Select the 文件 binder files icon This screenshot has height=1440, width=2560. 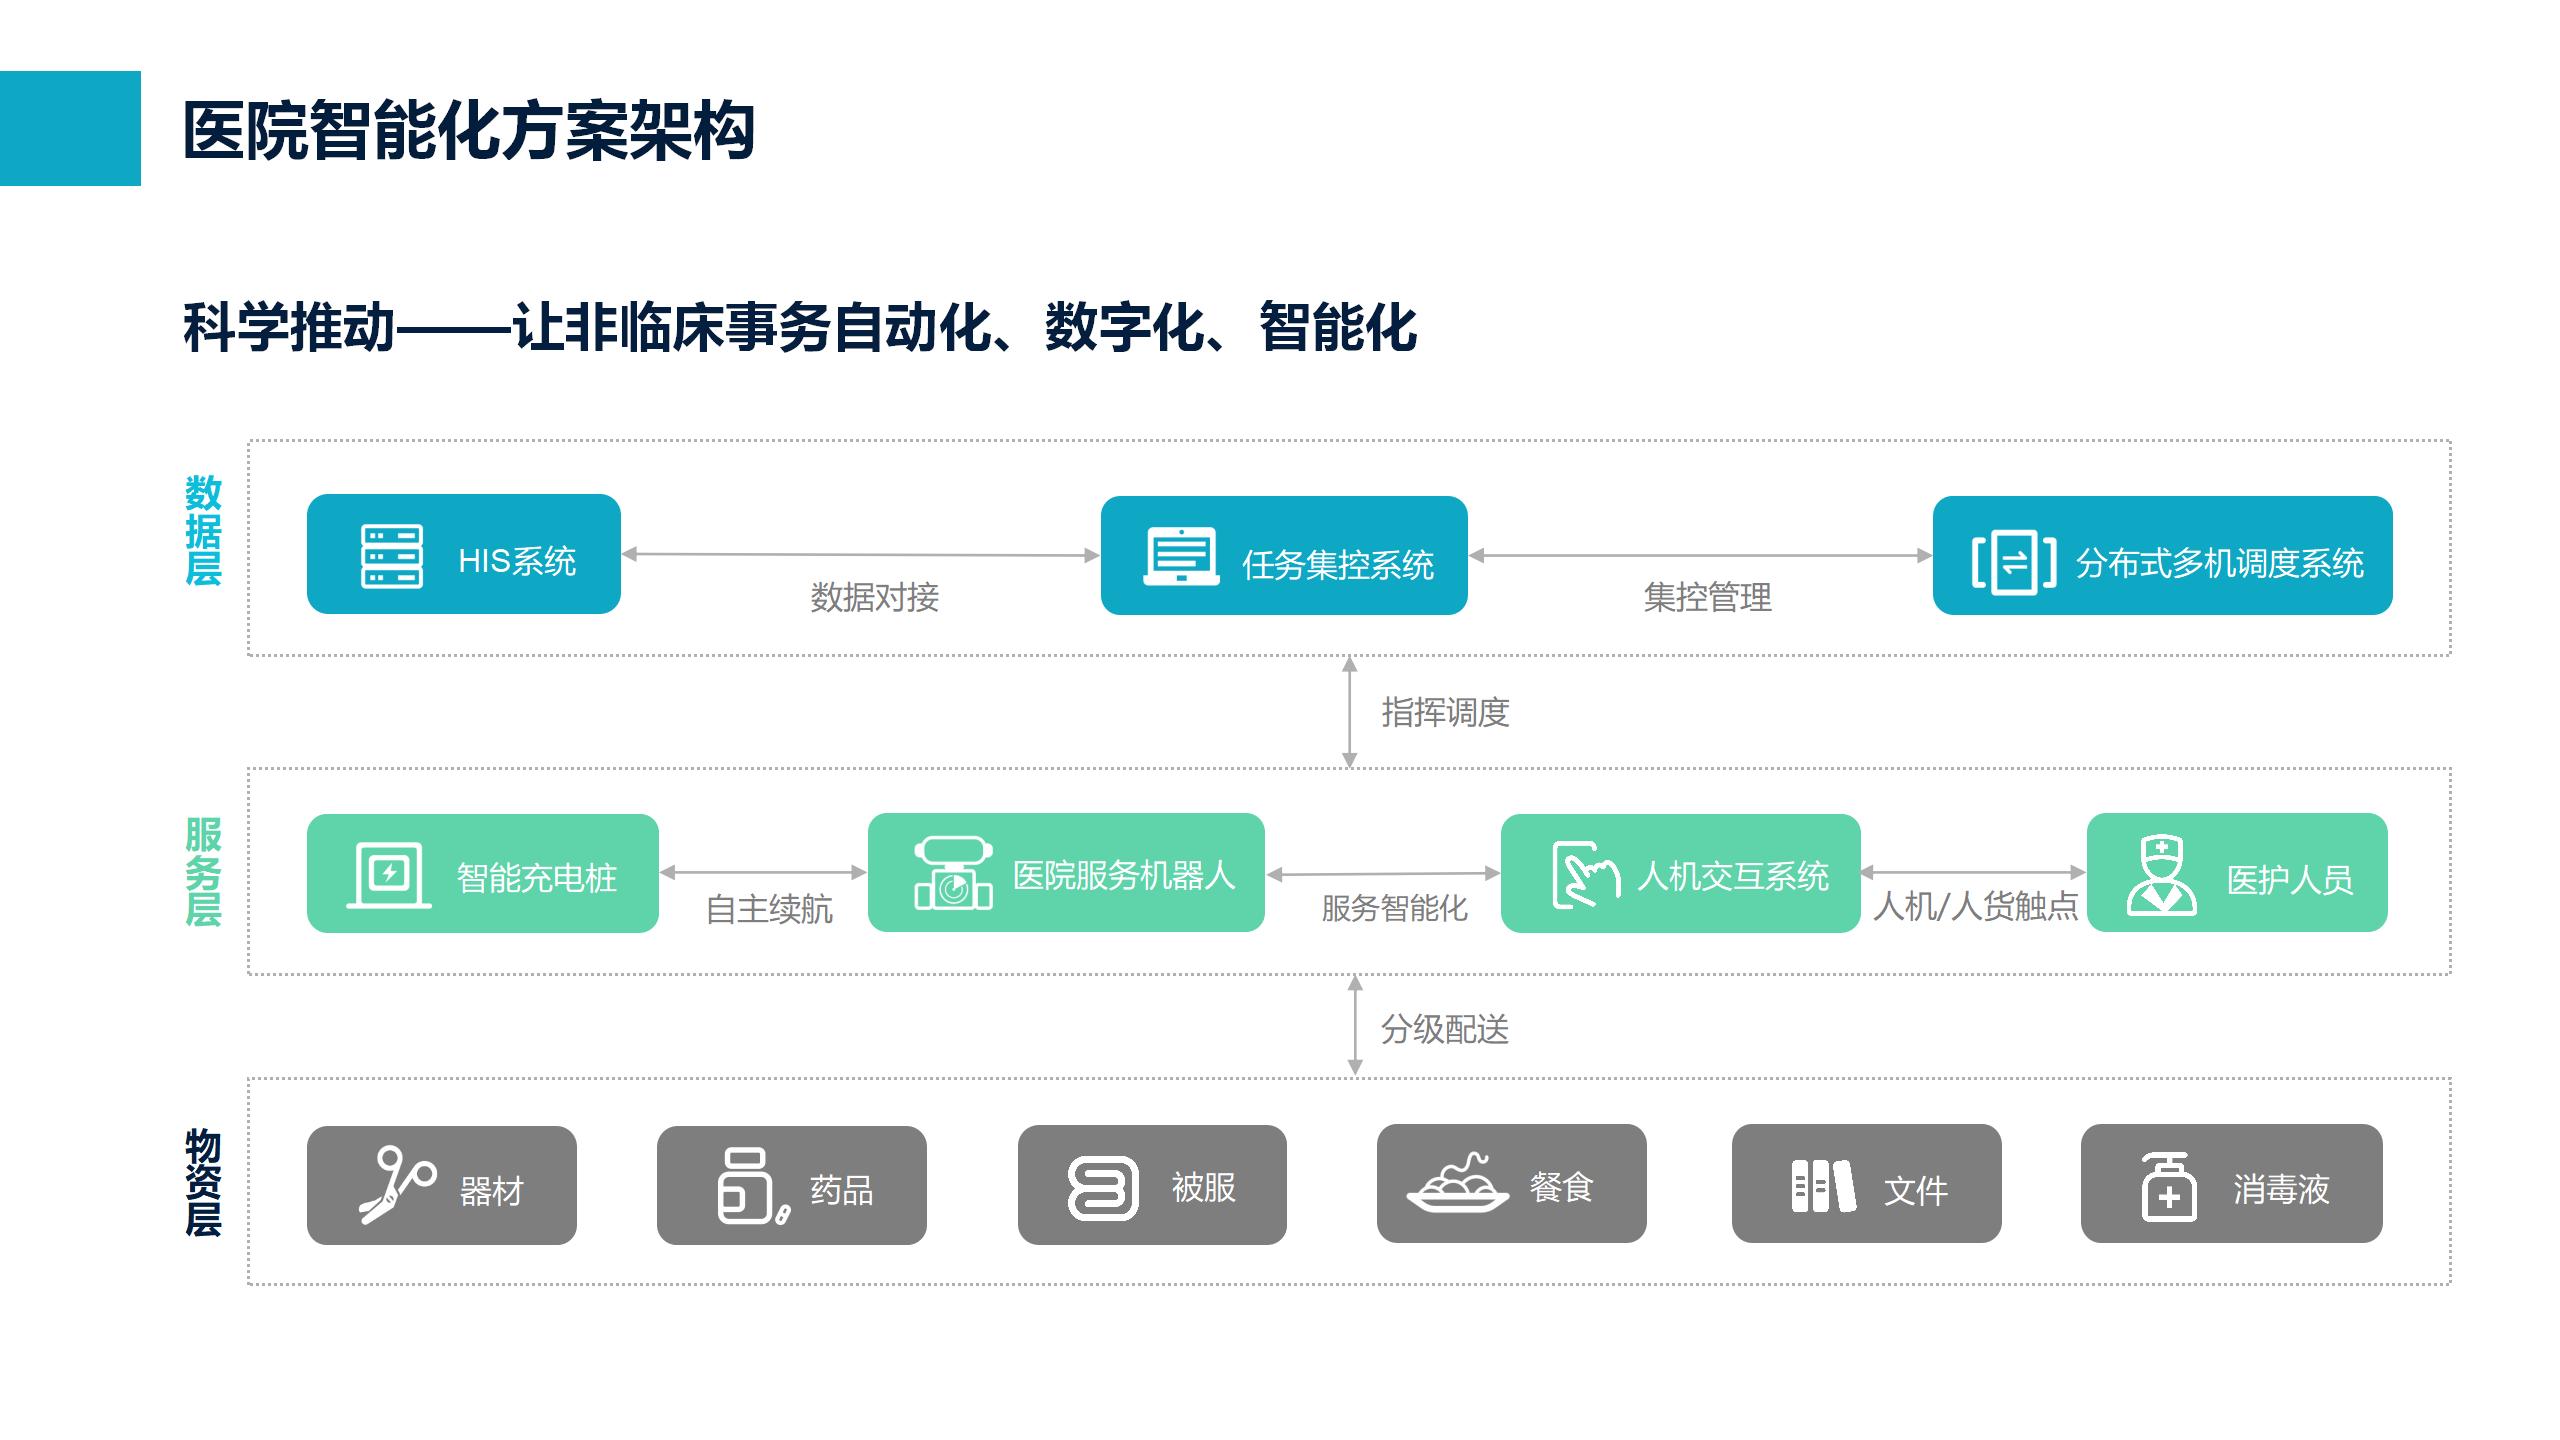tap(1823, 1186)
